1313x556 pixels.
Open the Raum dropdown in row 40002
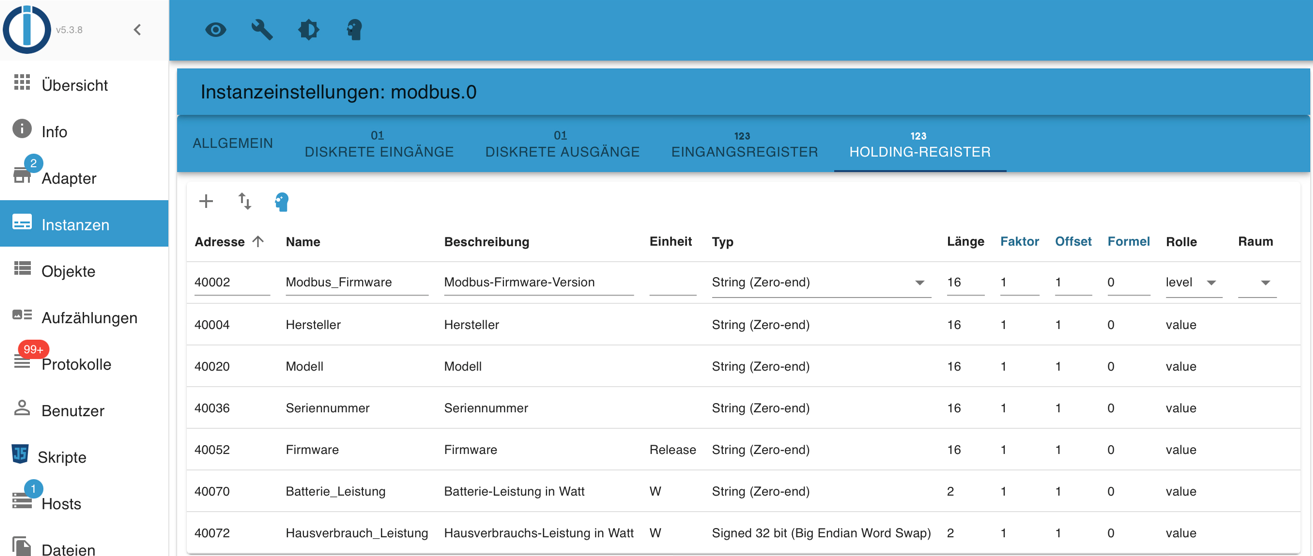[1257, 283]
